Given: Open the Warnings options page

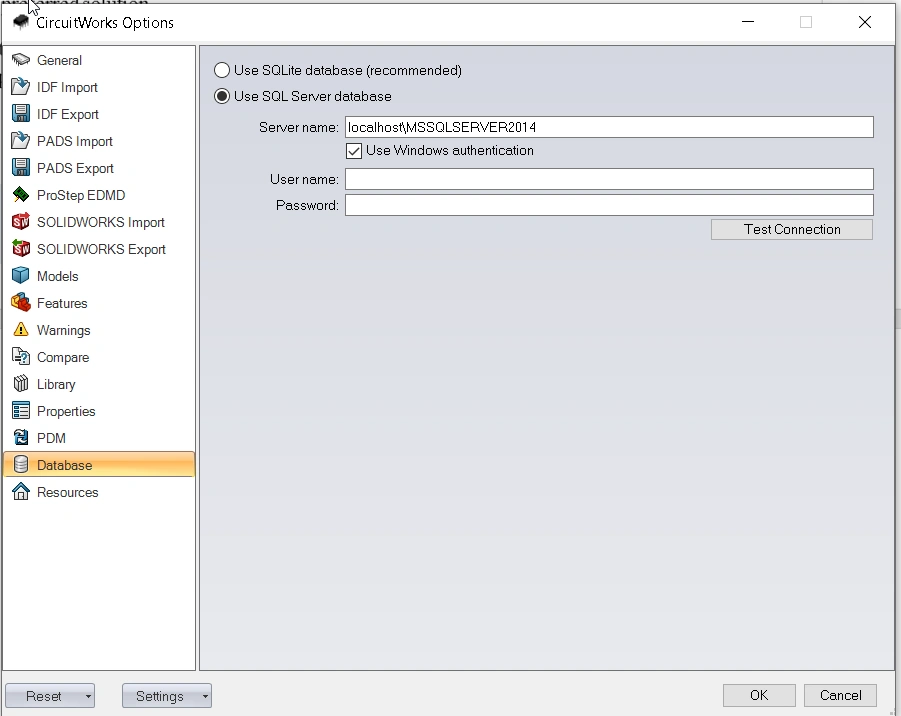Looking at the screenshot, I should pos(99,330).
